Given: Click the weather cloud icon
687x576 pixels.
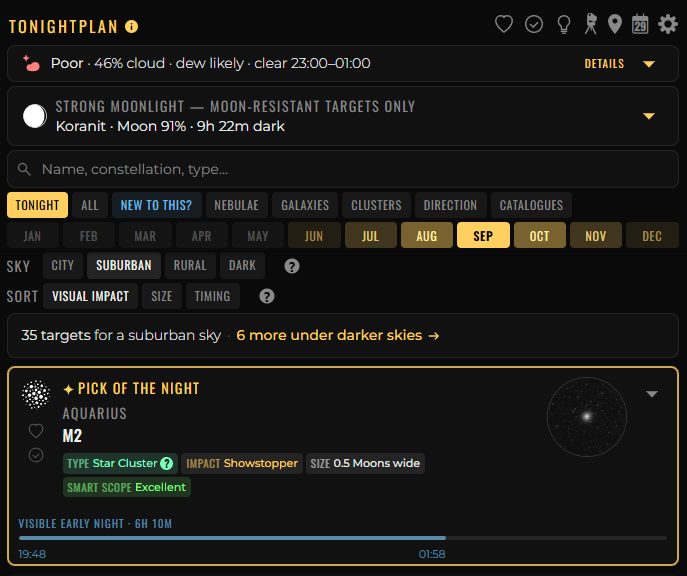Looking at the screenshot, I should click(32, 64).
